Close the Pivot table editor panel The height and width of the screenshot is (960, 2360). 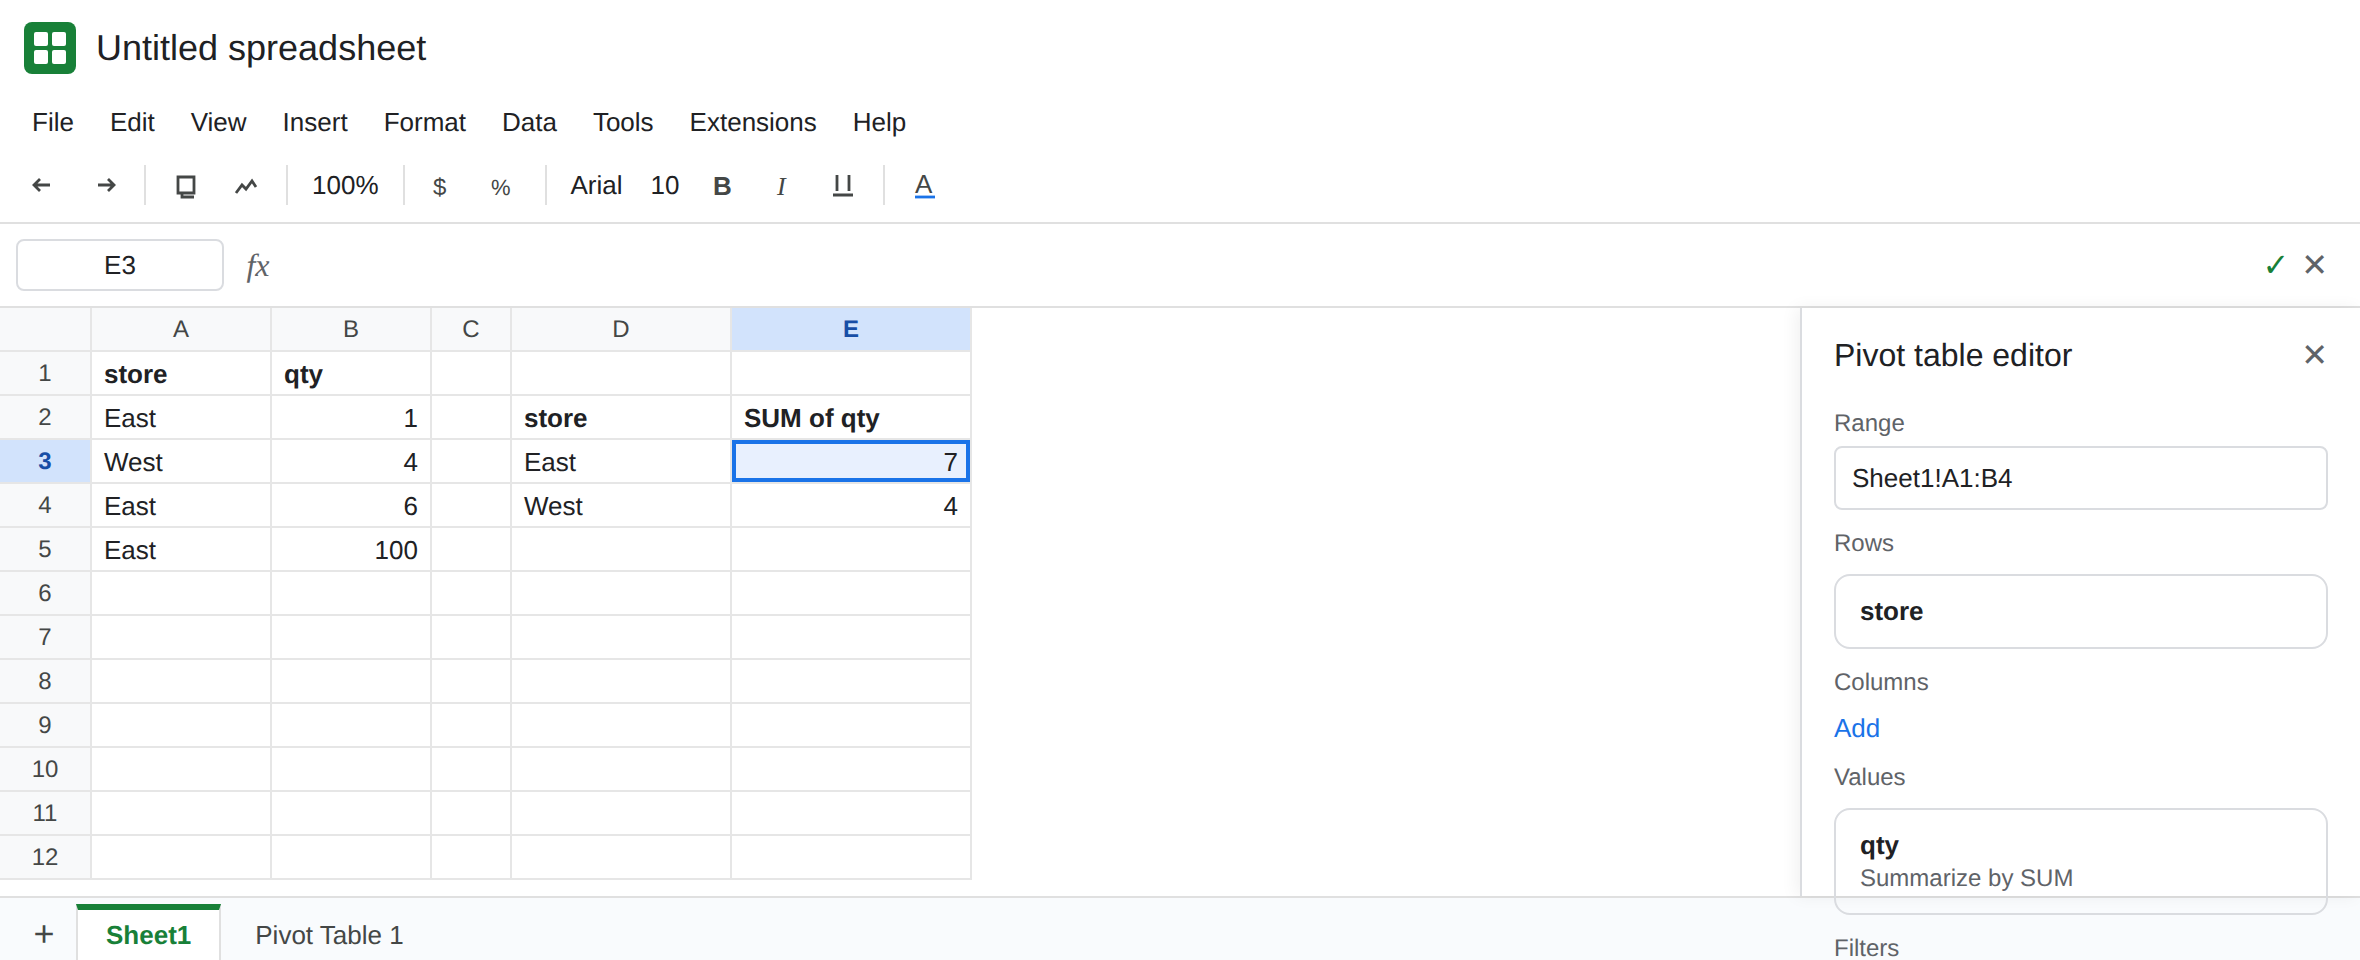(2314, 354)
